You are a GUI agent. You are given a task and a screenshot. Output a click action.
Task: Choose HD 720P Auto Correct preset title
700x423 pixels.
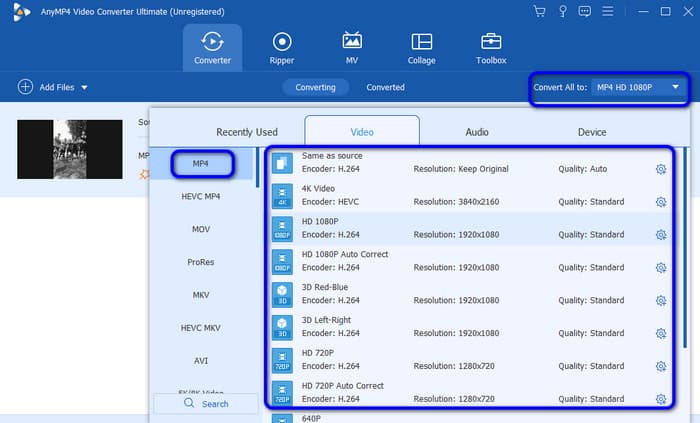point(342,386)
